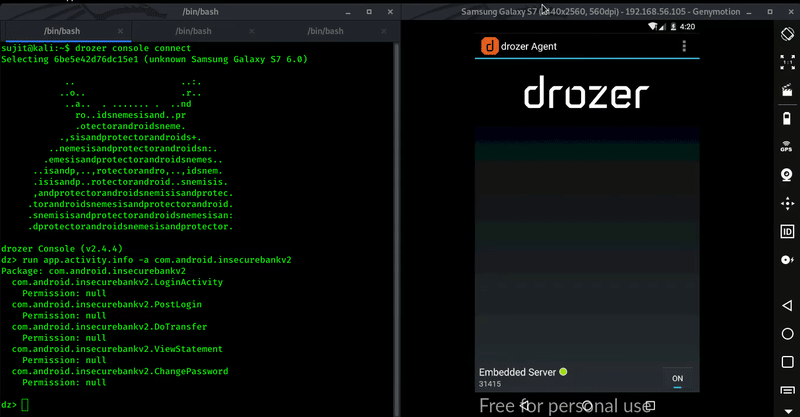Click the dz> terminal prompt cursor
800x417 pixels.
coord(27,405)
